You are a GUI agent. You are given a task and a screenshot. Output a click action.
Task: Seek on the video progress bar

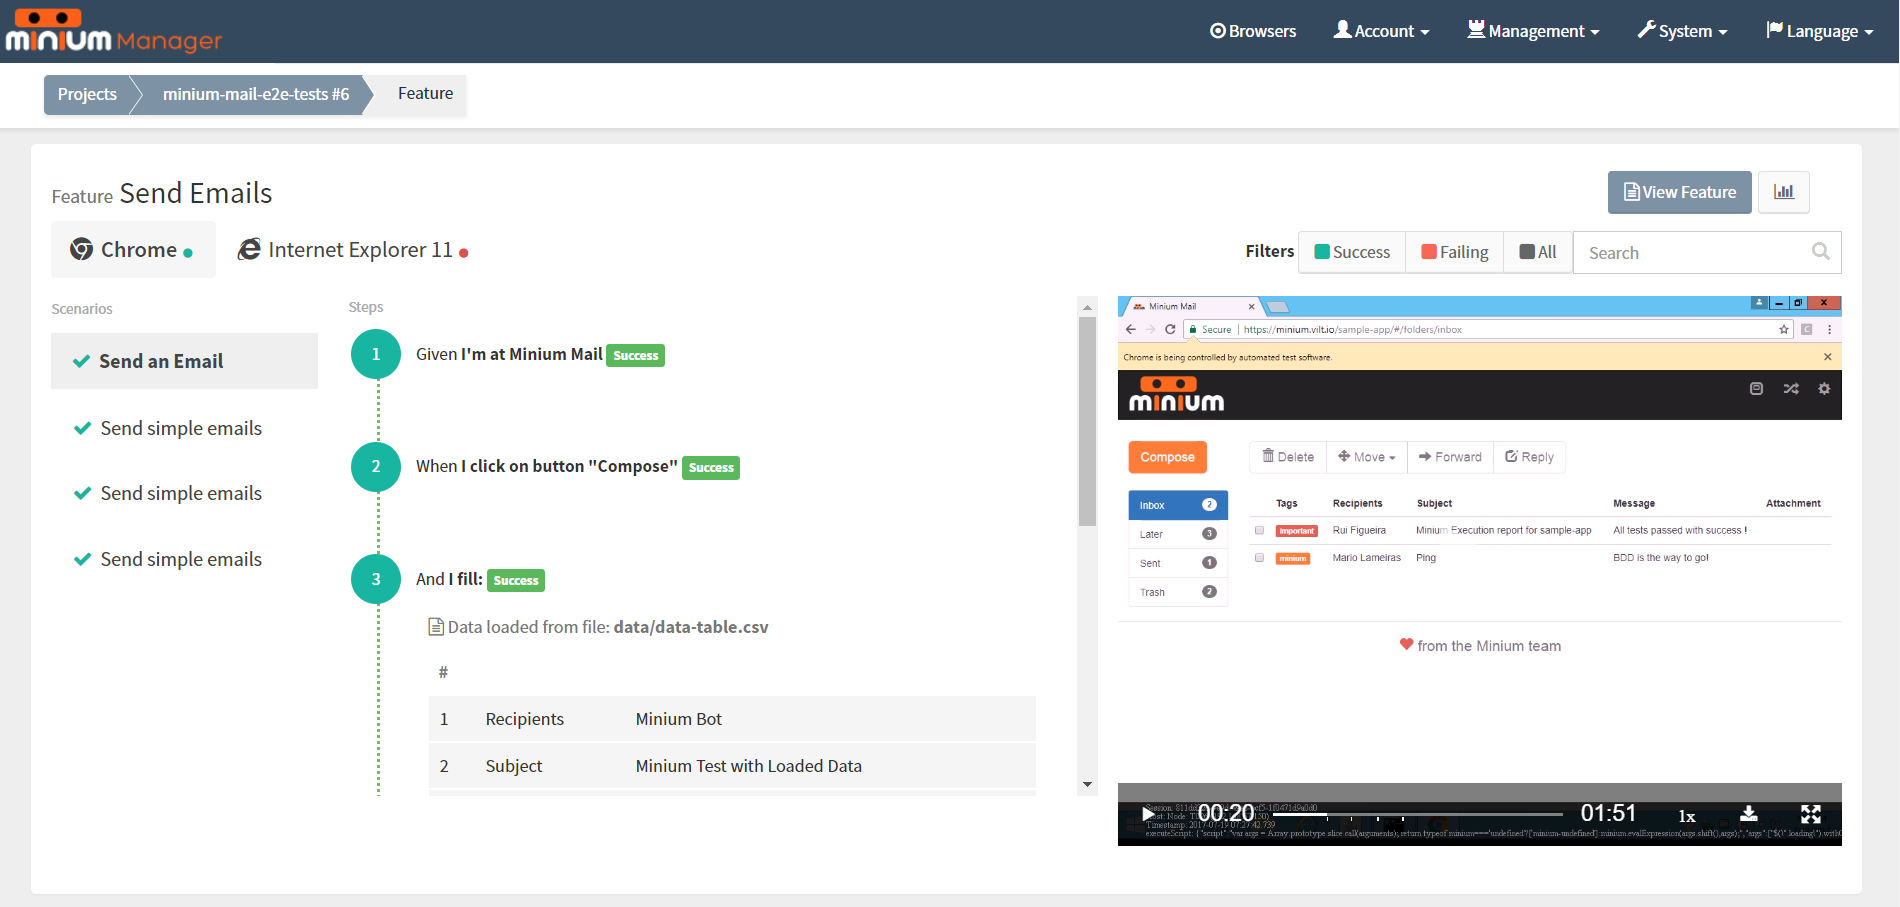[1417, 814]
